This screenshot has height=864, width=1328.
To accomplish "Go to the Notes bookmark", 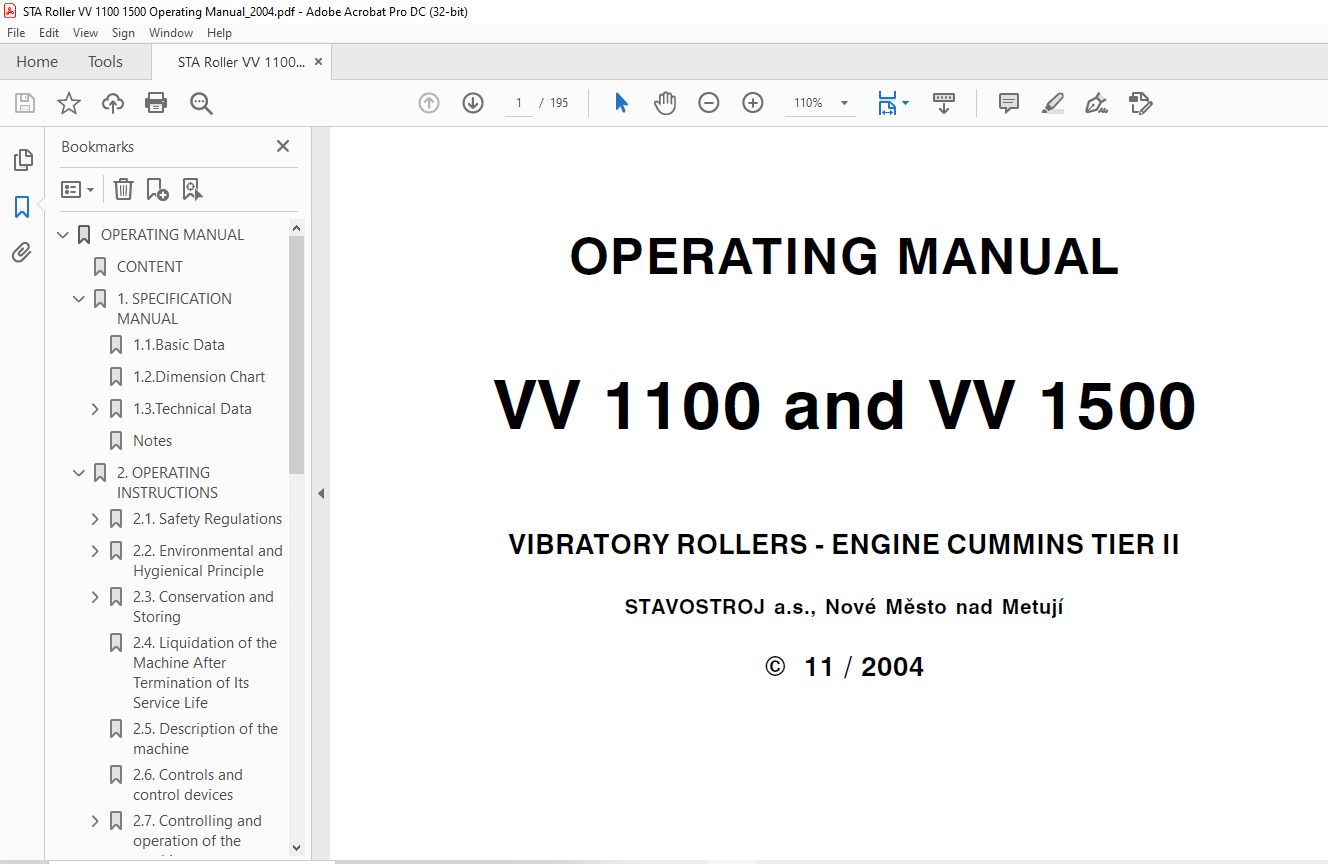I will [152, 441].
